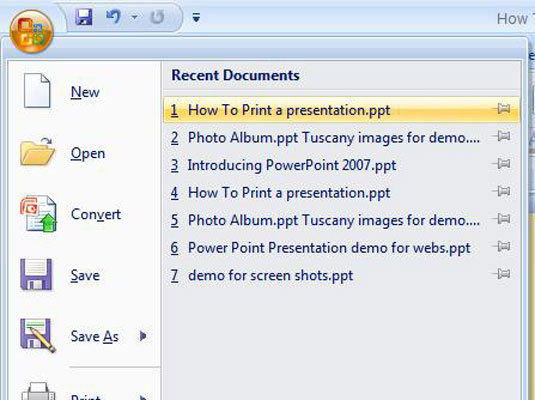535x400 pixels.
Task: Click the Save As disk with pencil icon
Action: point(37,335)
